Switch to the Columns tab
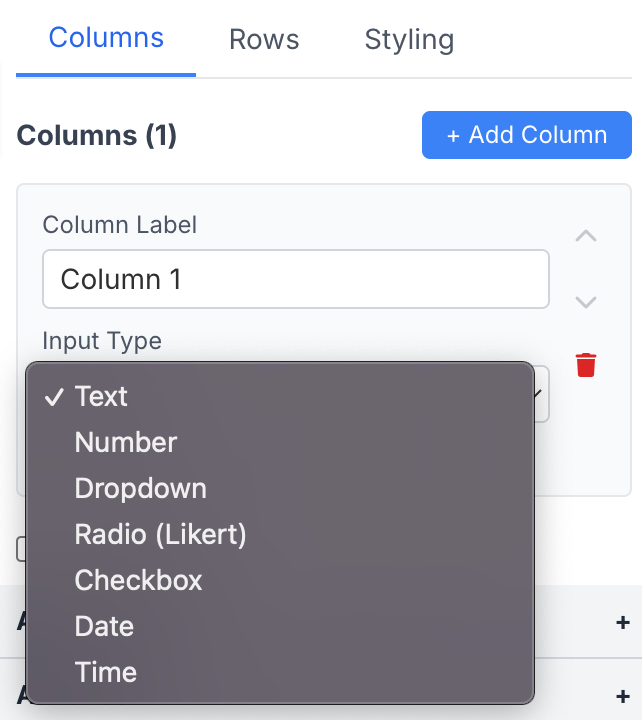Screen dimensions: 642x720 [106, 39]
